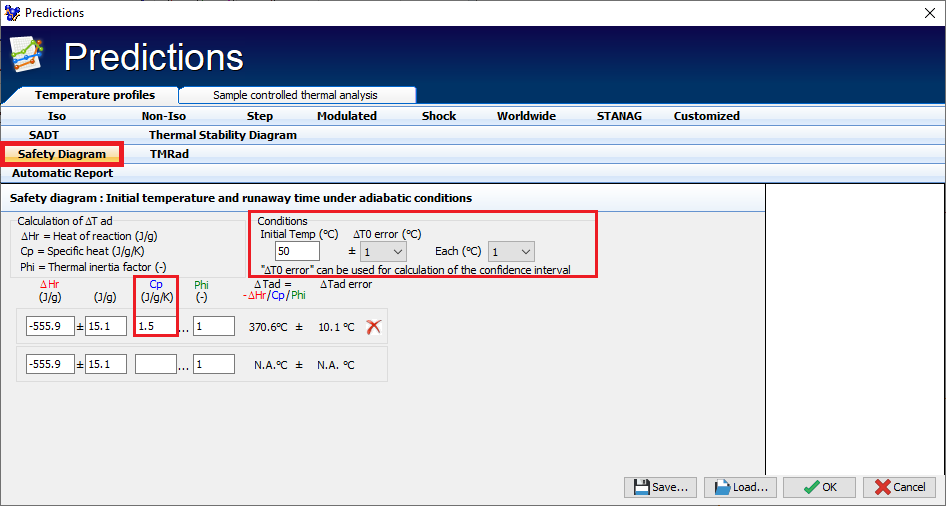The height and width of the screenshot is (506, 946).
Task: Click the Cp field containing 1.5
Action: coord(155,326)
